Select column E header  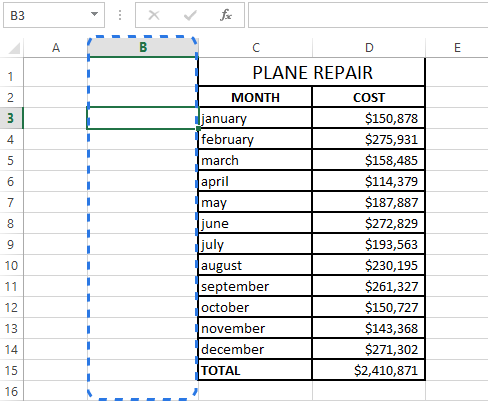point(457,48)
